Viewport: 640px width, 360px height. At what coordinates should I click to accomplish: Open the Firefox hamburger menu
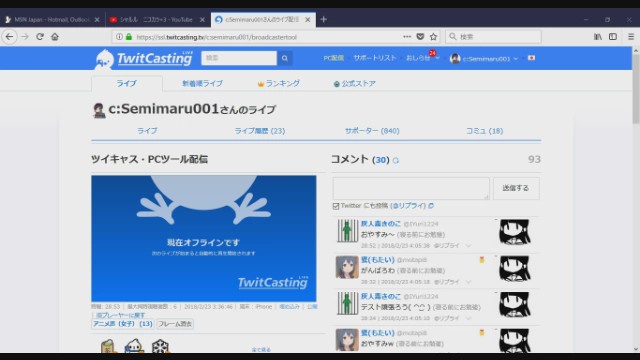(631, 37)
